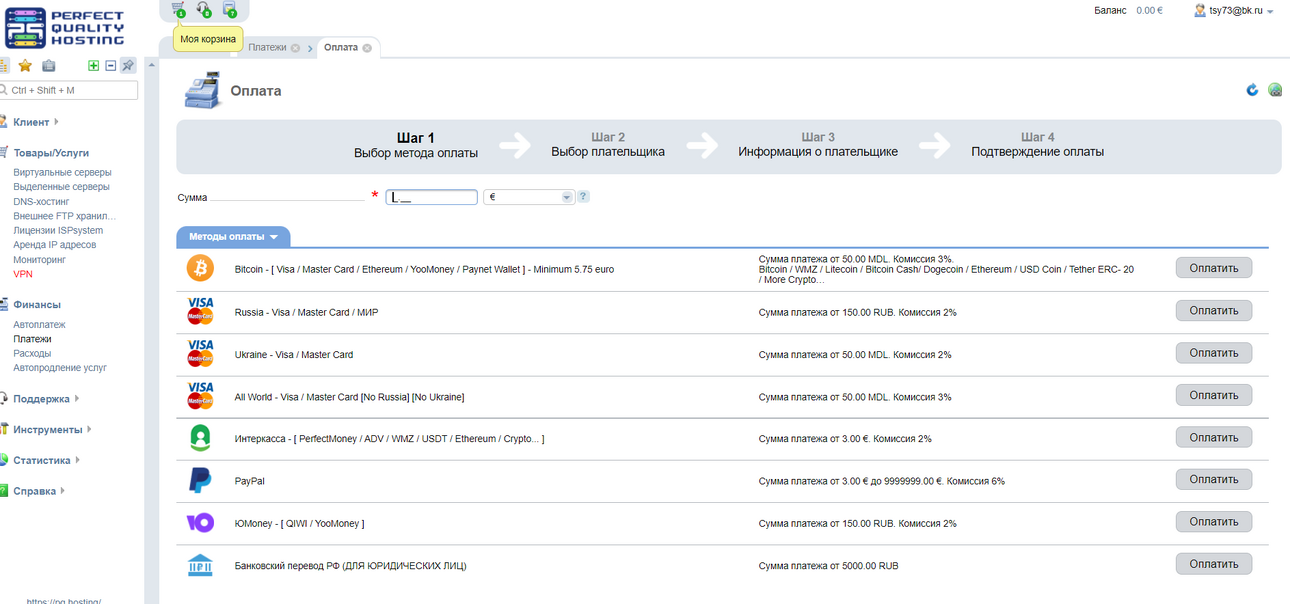Refresh the page with blue arrow icon
Screen dimensions: 1290x604
click(1252, 90)
